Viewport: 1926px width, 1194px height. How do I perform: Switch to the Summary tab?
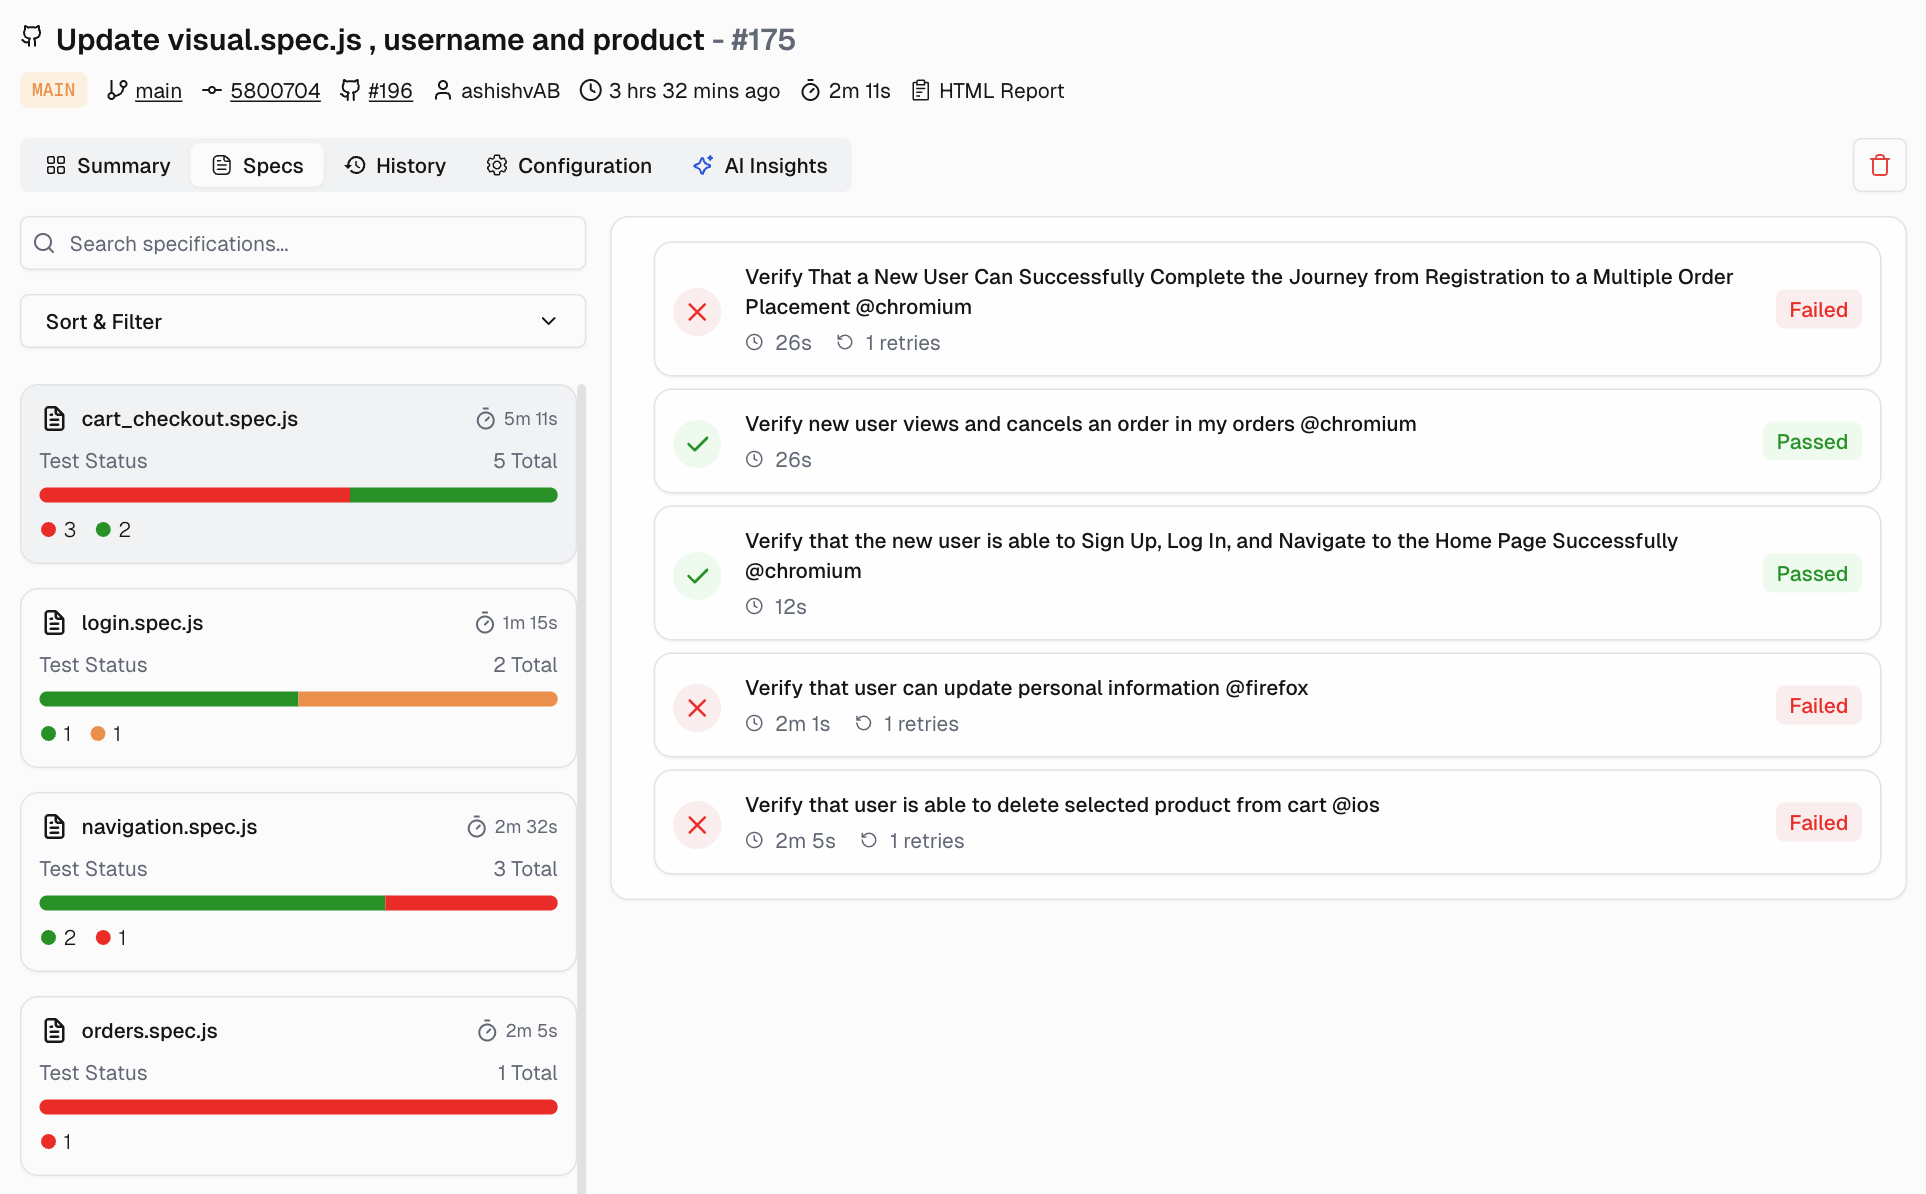[x=108, y=165]
